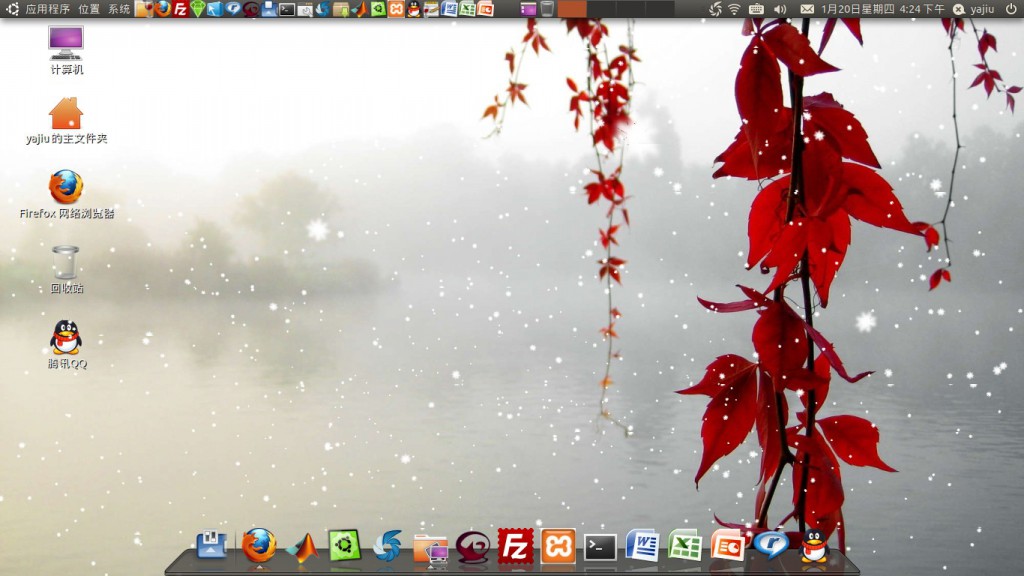The width and height of the screenshot is (1024, 576).
Task: Open yajiu的主文件夹 home folder on desktop
Action: pos(66,113)
